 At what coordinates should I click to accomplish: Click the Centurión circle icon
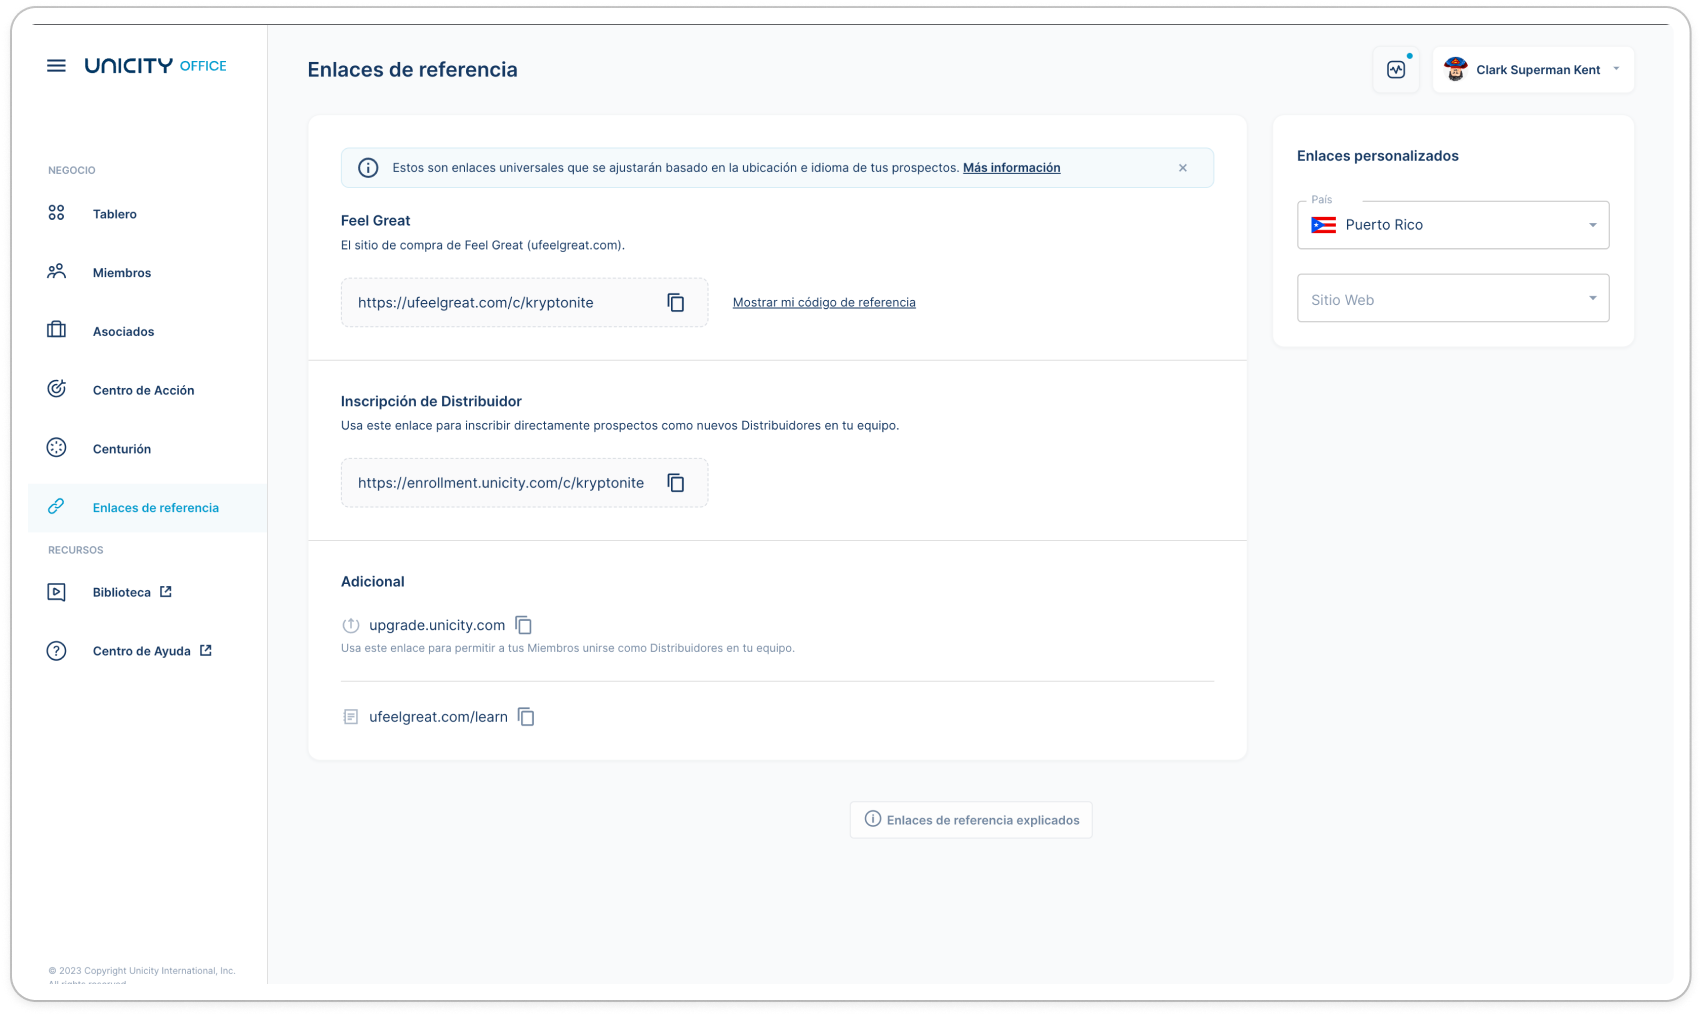[x=56, y=448]
